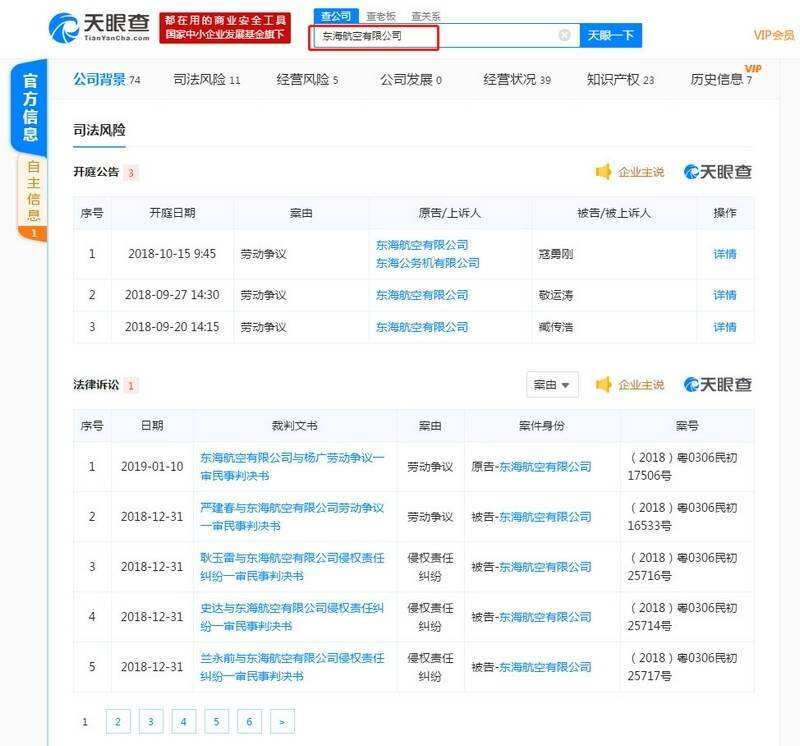Clear the search box with X icon

click(564, 35)
